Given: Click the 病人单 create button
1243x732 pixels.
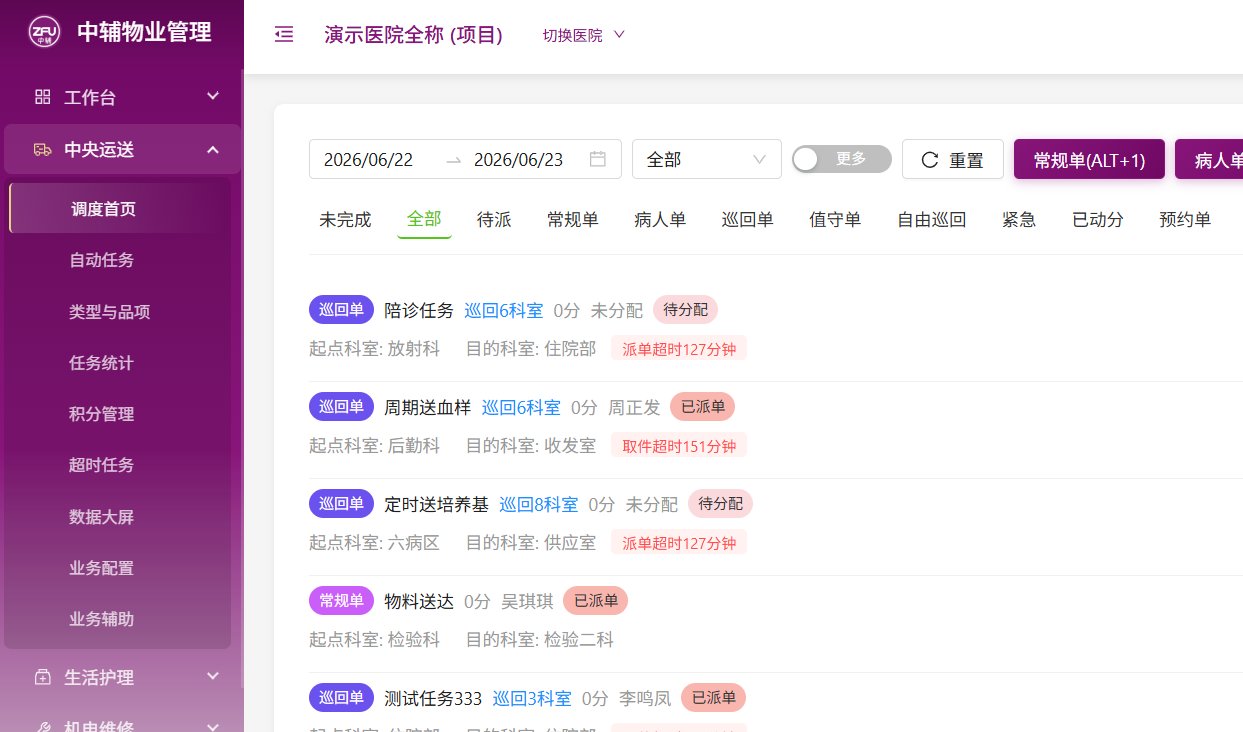Looking at the screenshot, I should (1209, 159).
